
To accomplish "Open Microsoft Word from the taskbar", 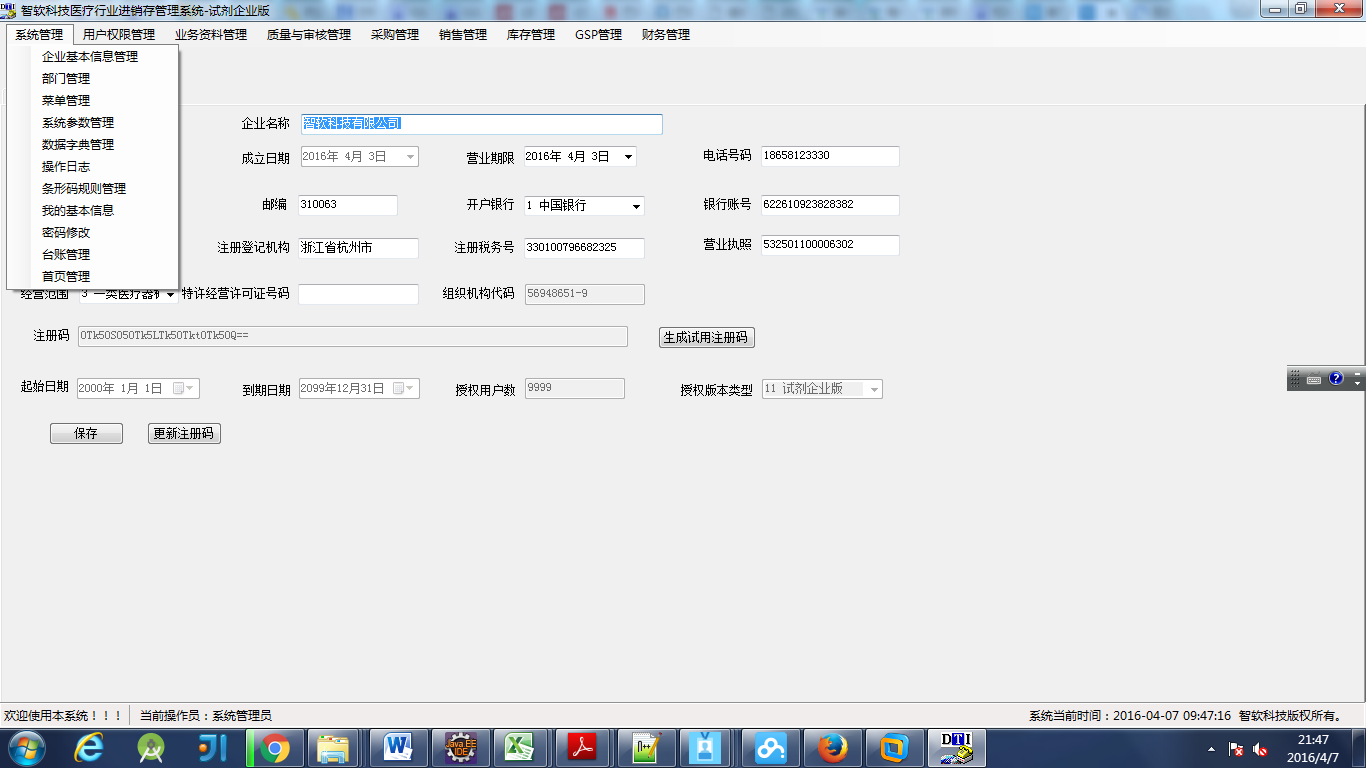I will click(x=396, y=747).
